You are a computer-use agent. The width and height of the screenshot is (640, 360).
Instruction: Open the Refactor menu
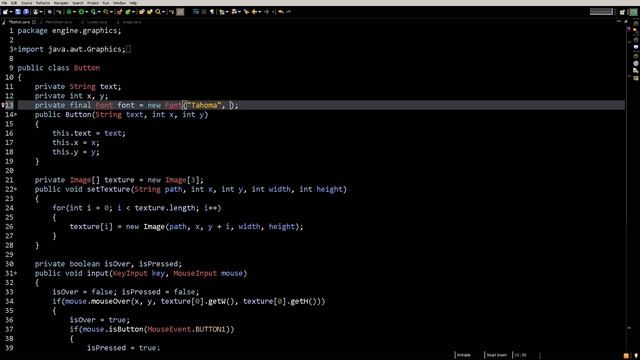click(43, 3)
